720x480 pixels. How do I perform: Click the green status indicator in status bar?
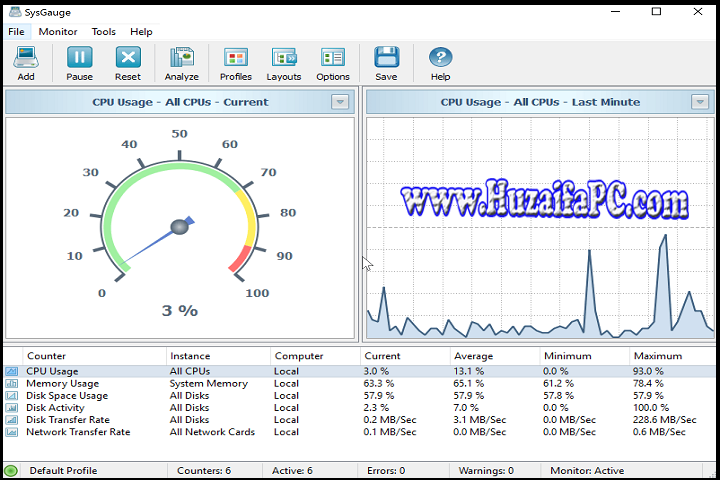11,470
